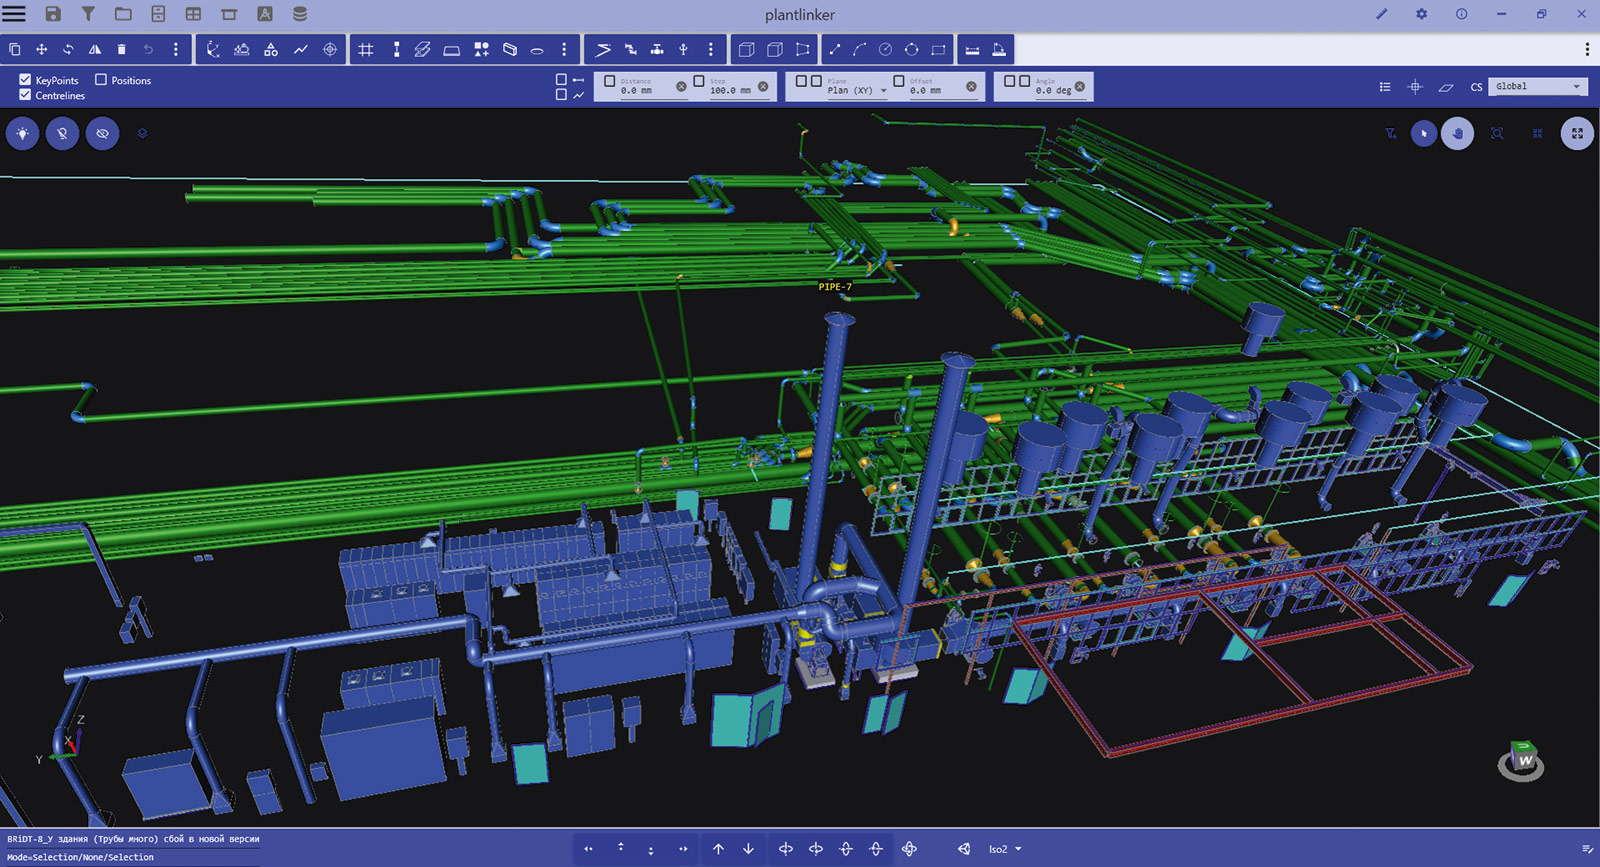Viewport: 1600px width, 867px height.
Task: Open the Global coordinate system dropdown
Action: tap(1537, 87)
